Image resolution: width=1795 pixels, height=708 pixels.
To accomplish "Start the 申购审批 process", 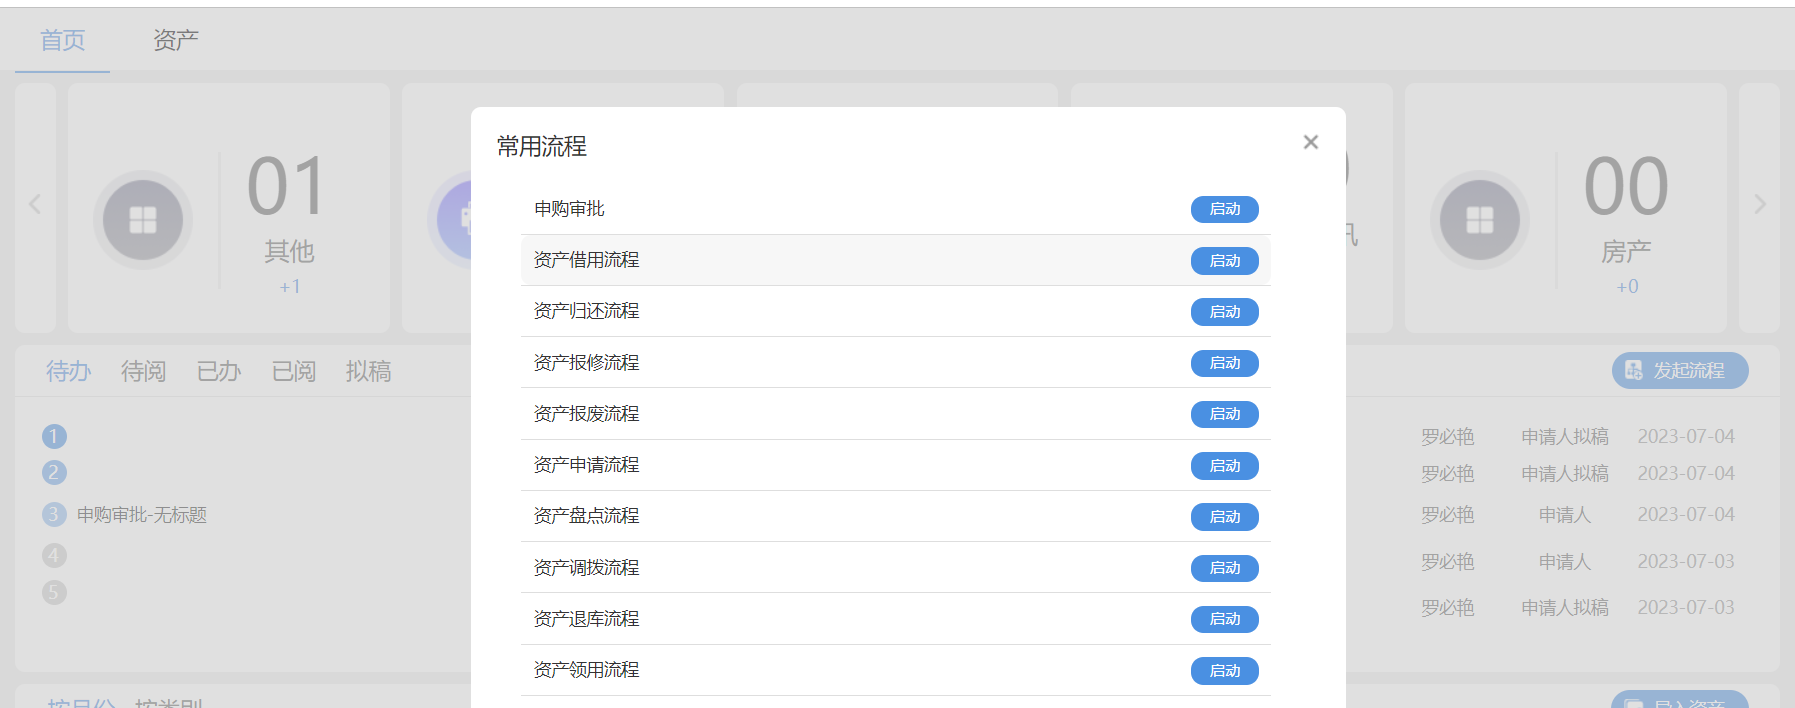I will (x=1224, y=209).
